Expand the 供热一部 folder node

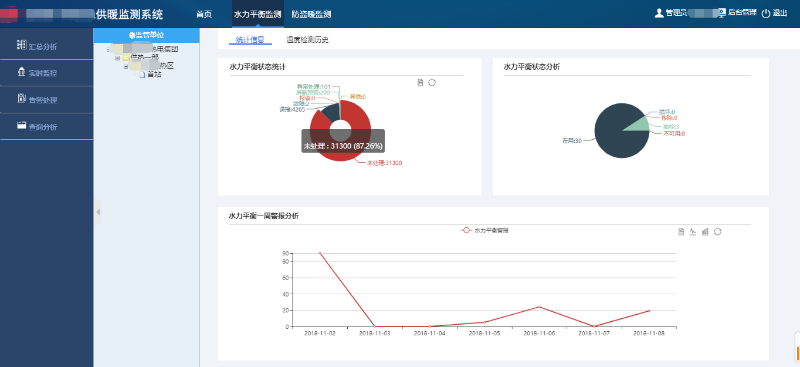click(x=117, y=58)
